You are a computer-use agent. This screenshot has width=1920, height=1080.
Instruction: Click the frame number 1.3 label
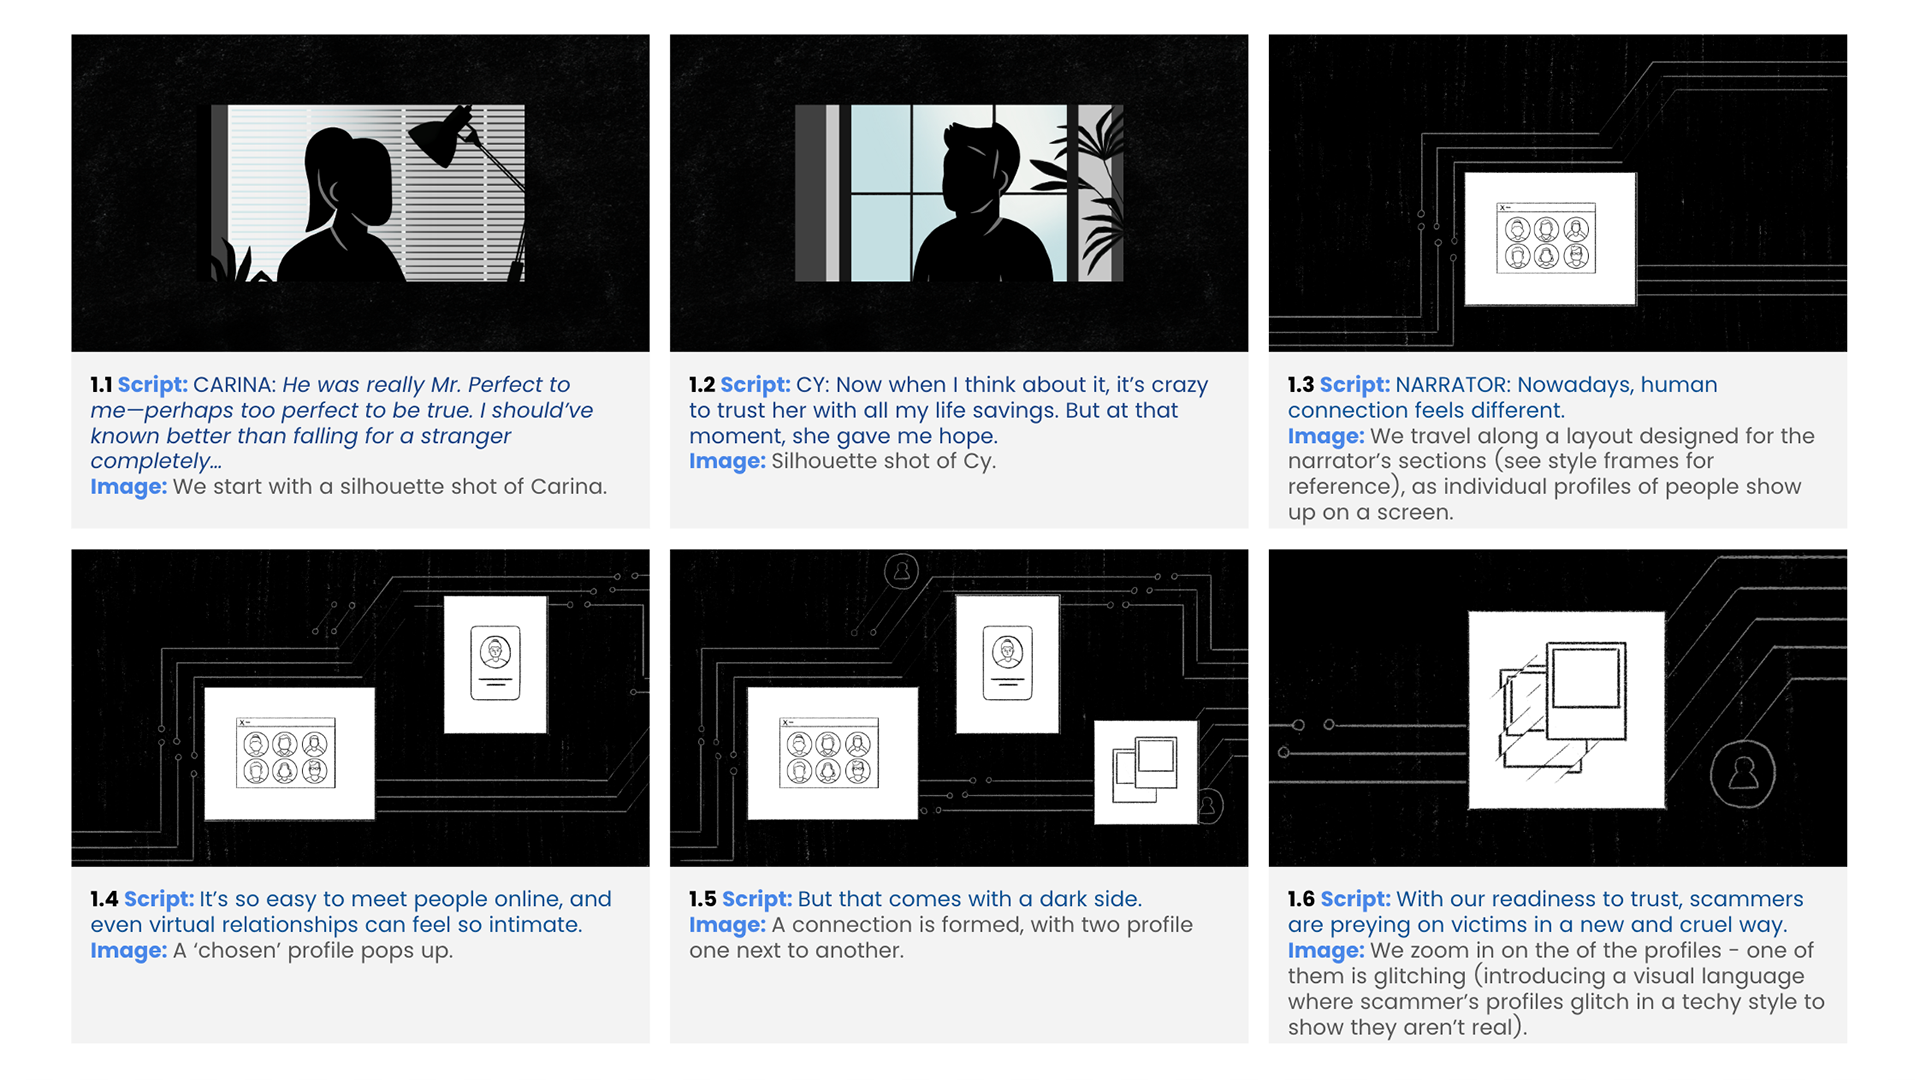pyautogui.click(x=1301, y=385)
